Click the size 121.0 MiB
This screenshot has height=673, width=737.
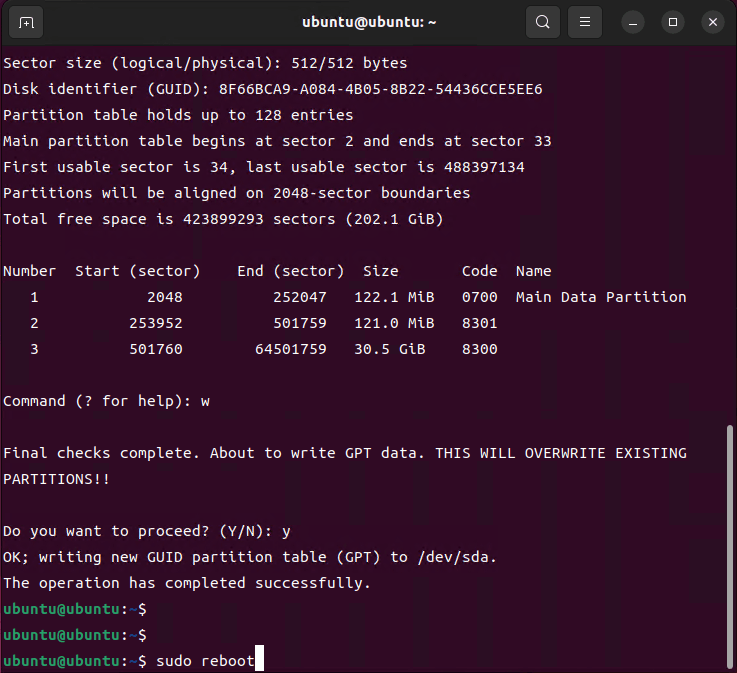point(394,323)
